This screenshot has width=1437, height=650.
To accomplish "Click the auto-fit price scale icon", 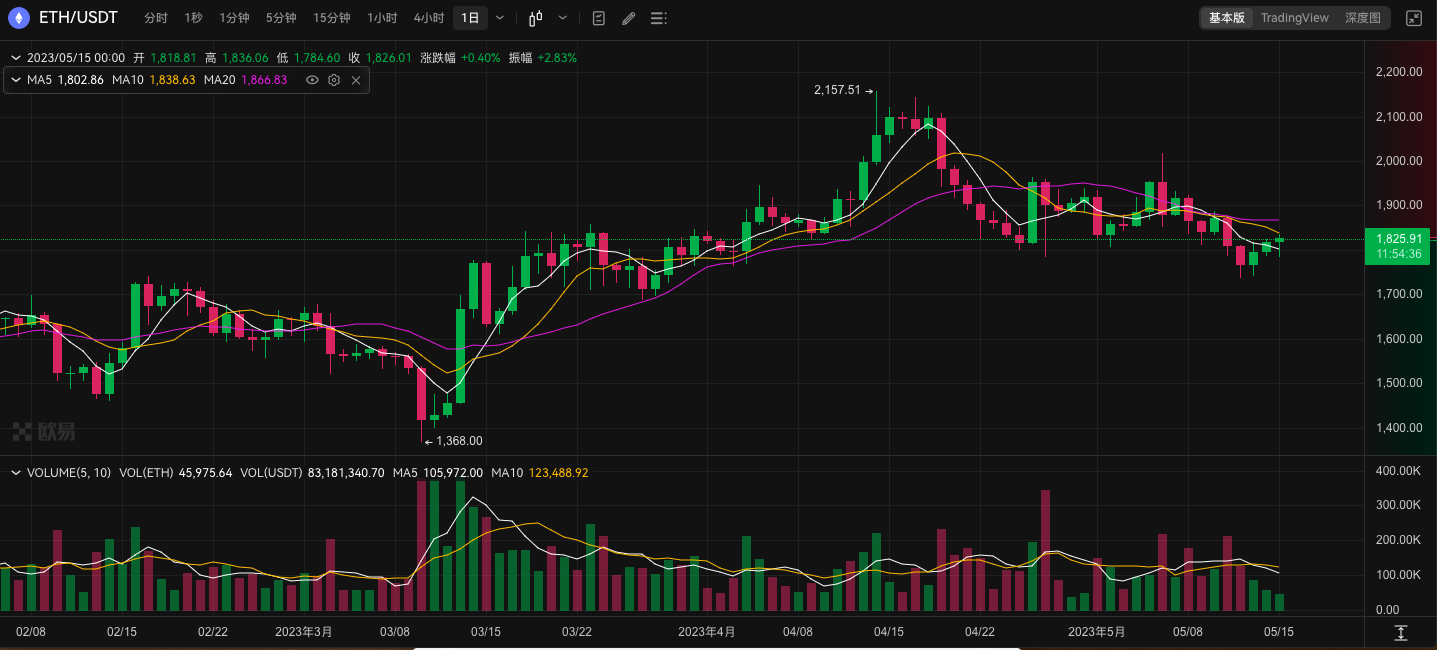I will click(x=1401, y=633).
